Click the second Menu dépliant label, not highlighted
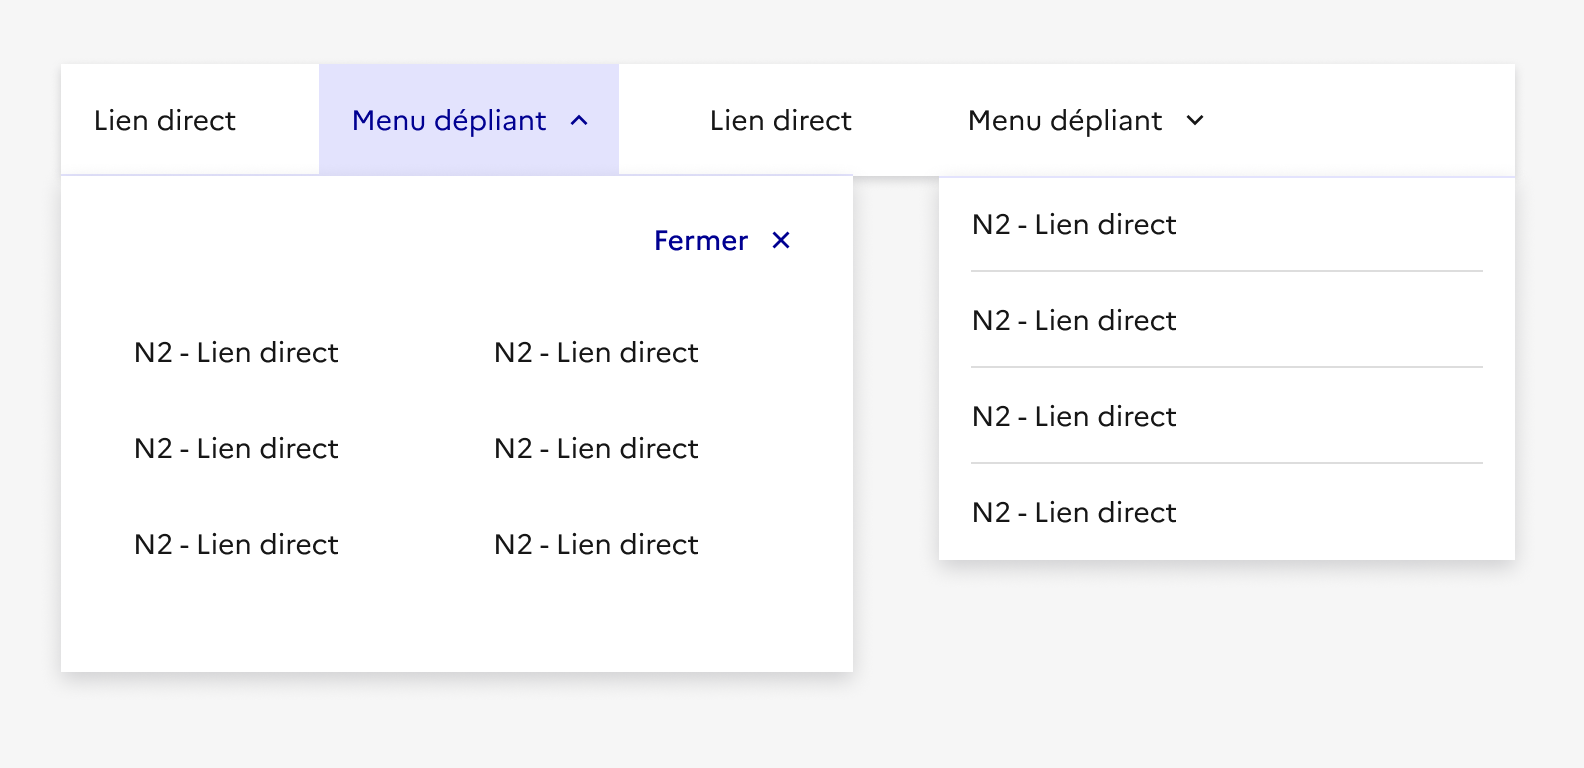1584x768 pixels. point(1064,121)
